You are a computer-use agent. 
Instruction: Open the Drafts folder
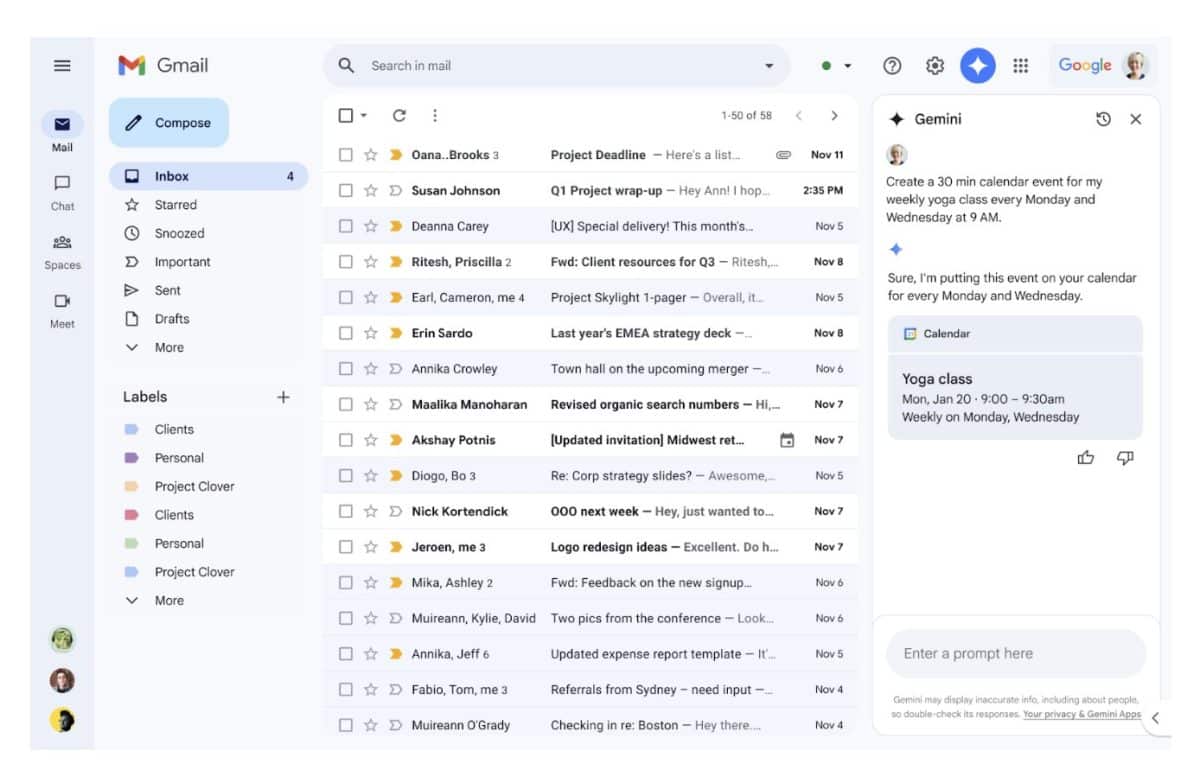click(171, 319)
